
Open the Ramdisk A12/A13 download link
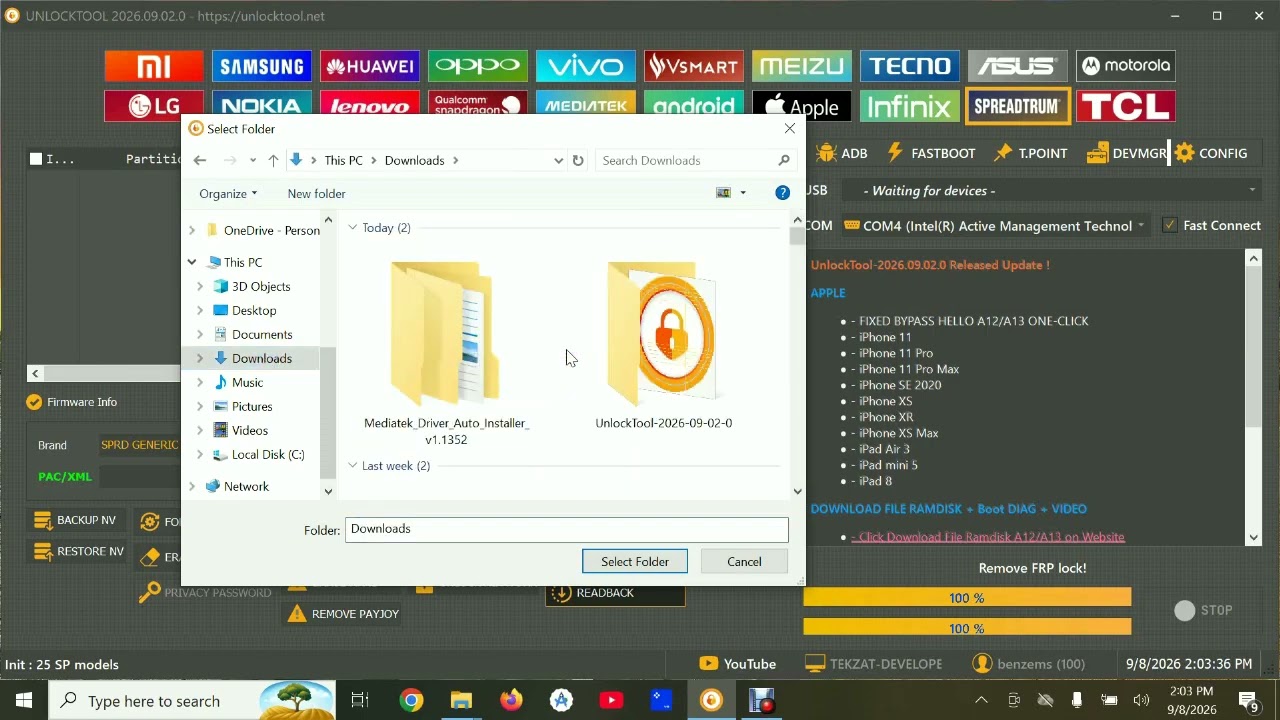pos(988,537)
